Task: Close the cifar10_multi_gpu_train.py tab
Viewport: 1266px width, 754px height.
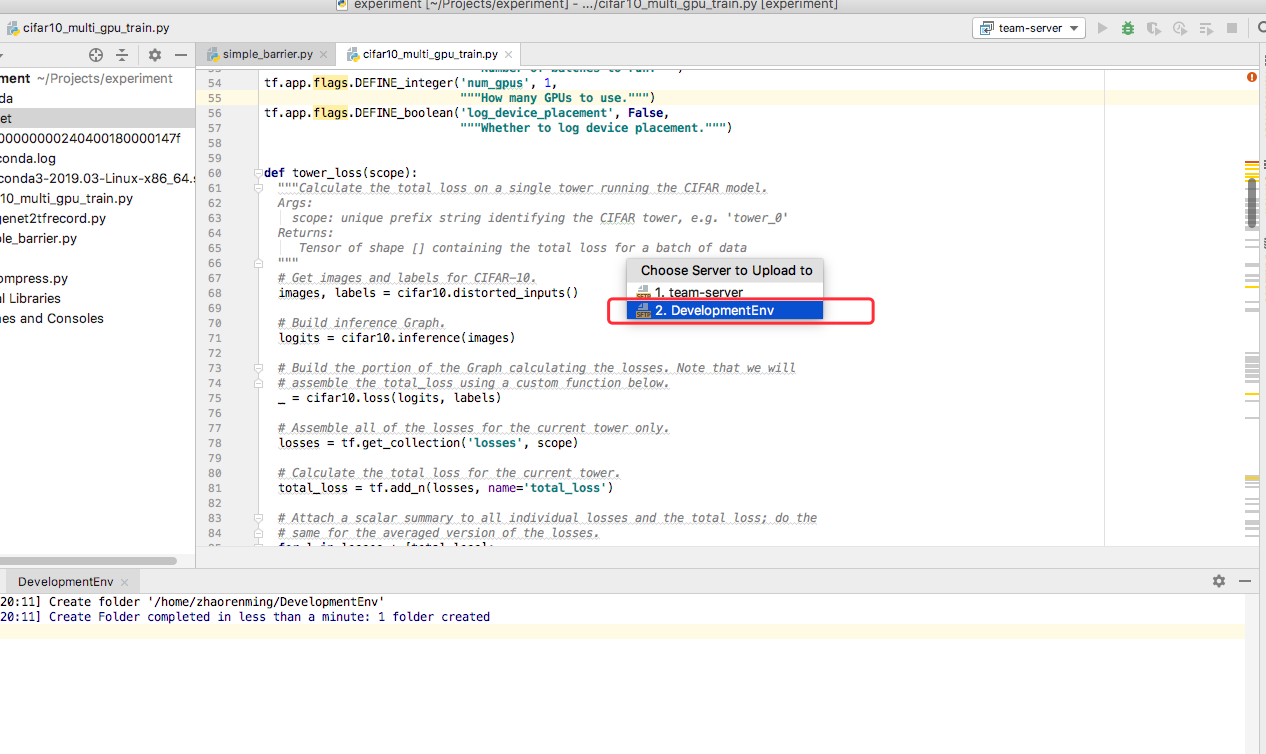Action: pyautogui.click(x=509, y=54)
